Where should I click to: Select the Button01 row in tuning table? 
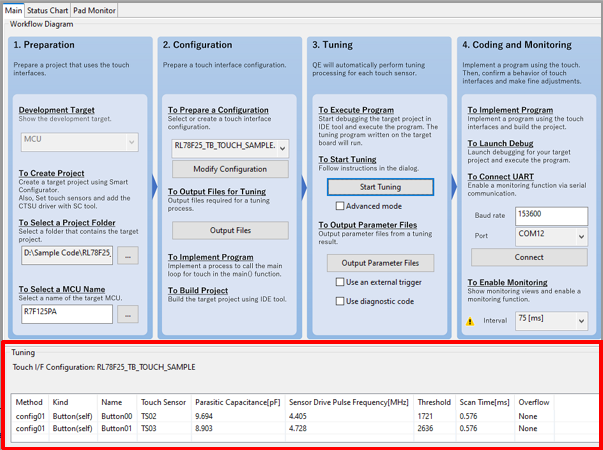coord(116,427)
